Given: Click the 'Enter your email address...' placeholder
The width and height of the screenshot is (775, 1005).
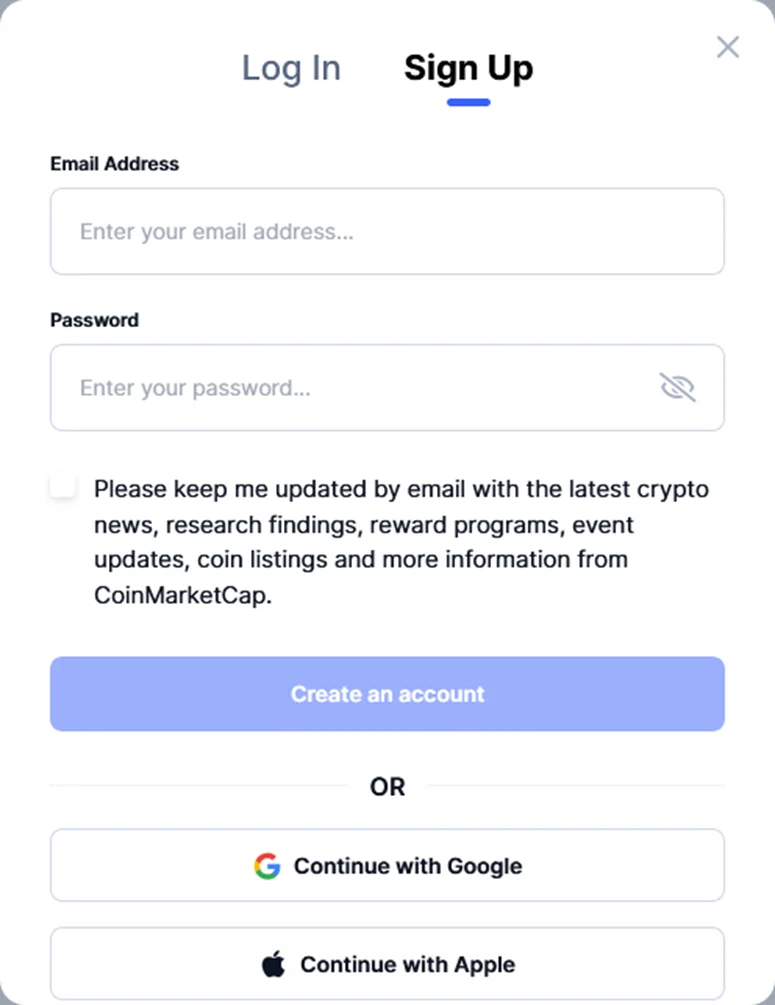Looking at the screenshot, I should (x=217, y=231).
